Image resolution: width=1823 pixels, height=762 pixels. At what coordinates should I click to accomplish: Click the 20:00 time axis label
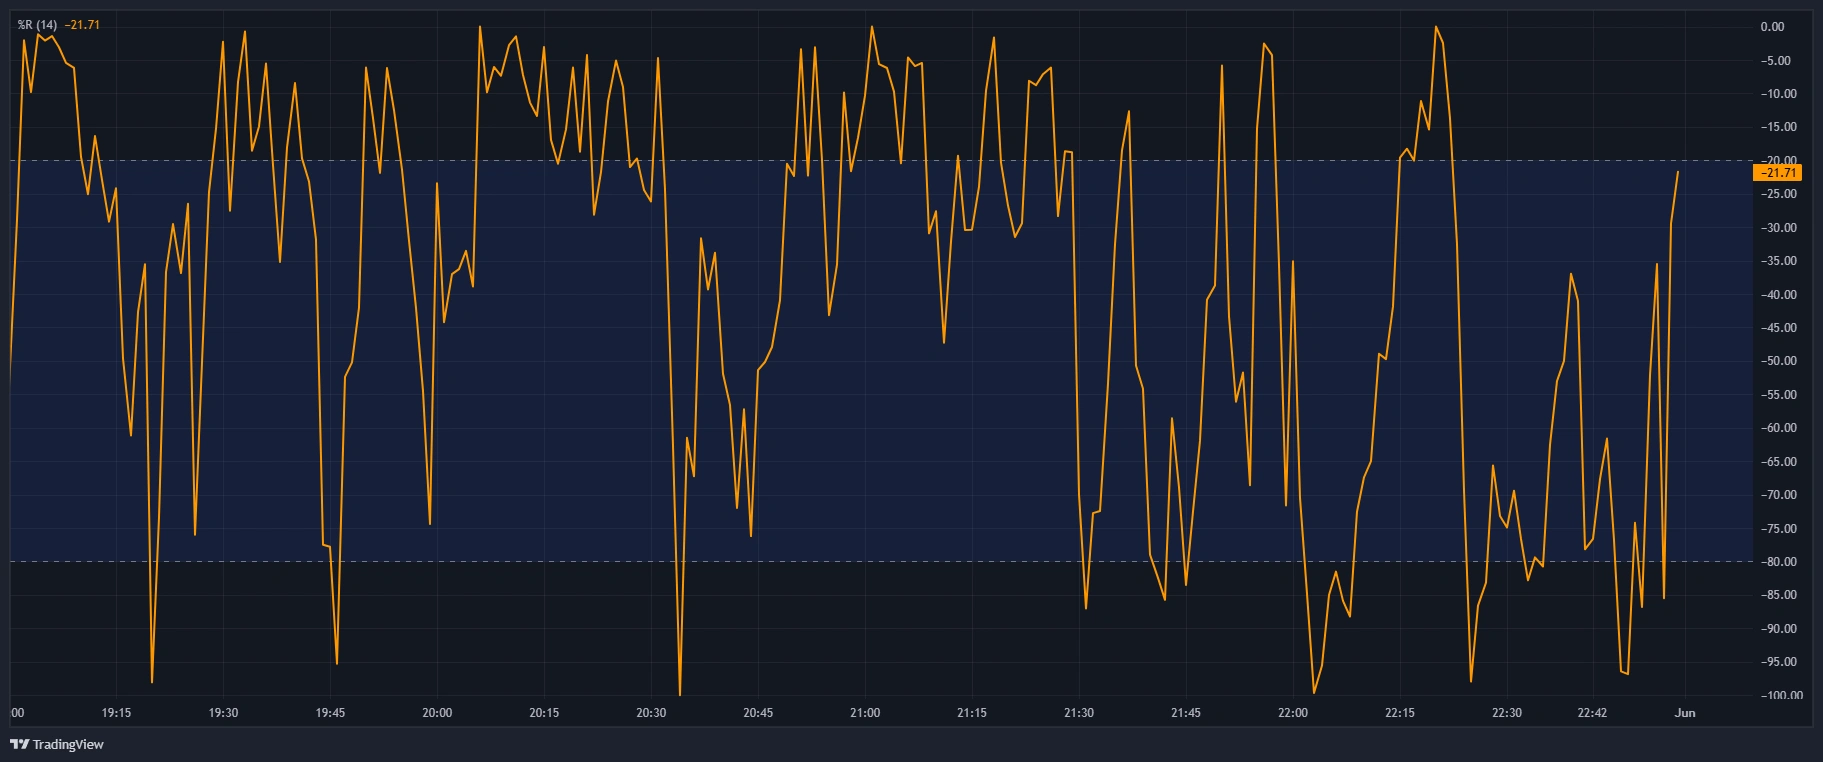pos(437,713)
